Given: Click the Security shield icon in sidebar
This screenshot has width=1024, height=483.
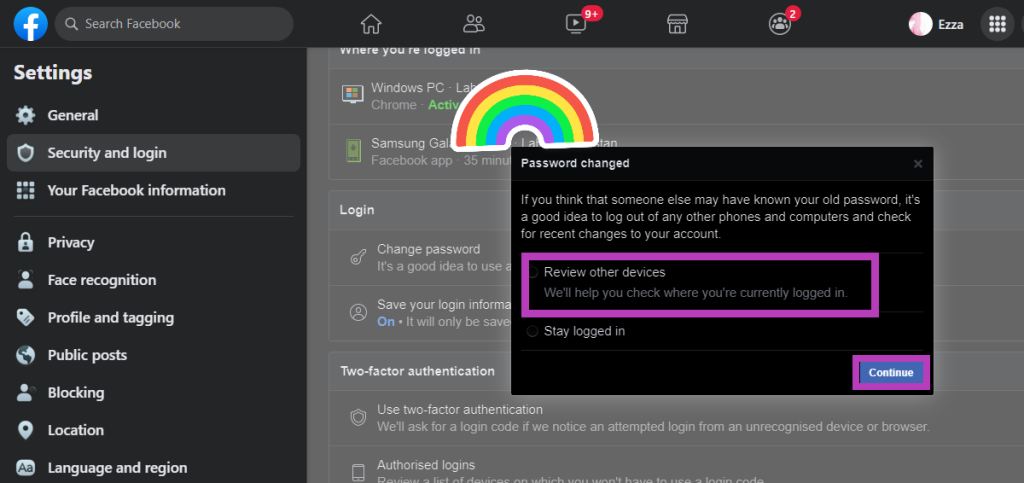Looking at the screenshot, I should (25, 153).
